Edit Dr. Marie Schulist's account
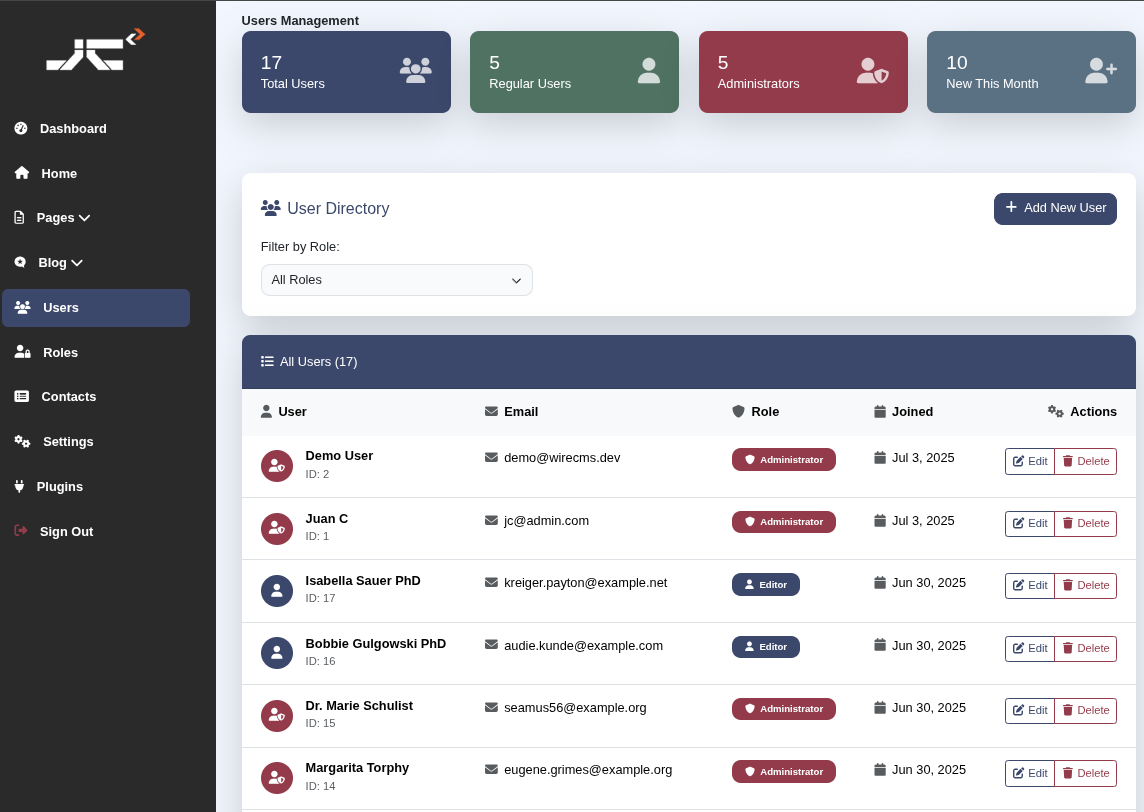1144x812 pixels. pos(1029,711)
